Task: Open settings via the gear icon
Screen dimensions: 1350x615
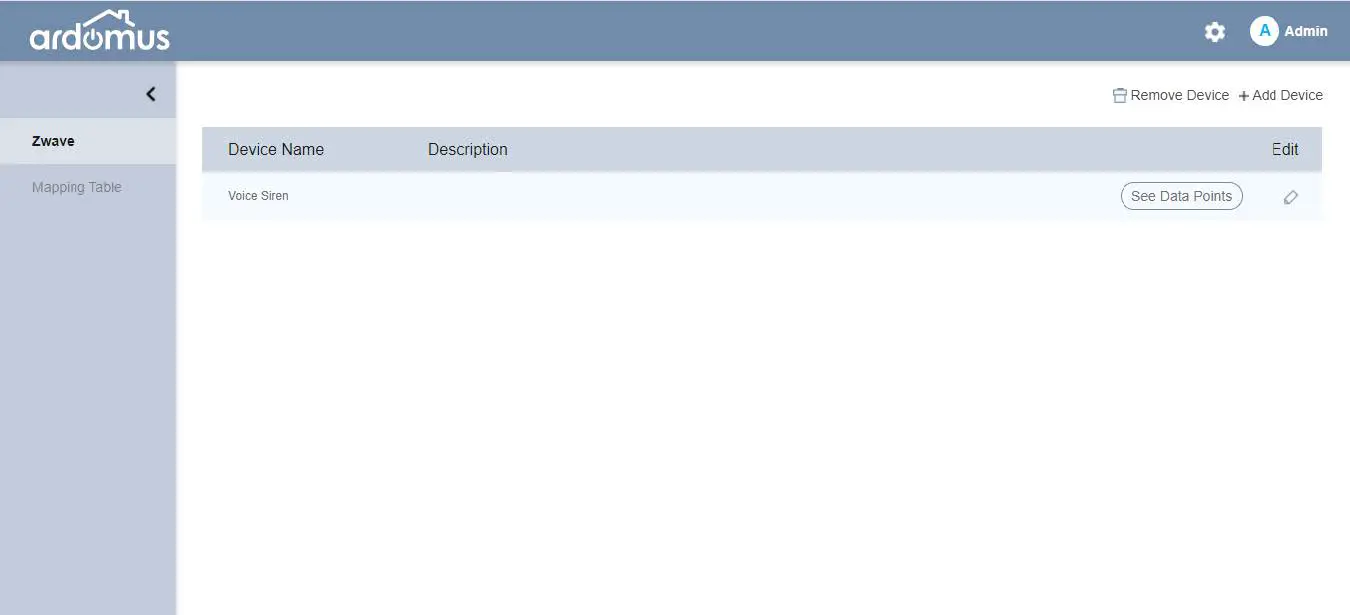Action: tap(1214, 32)
